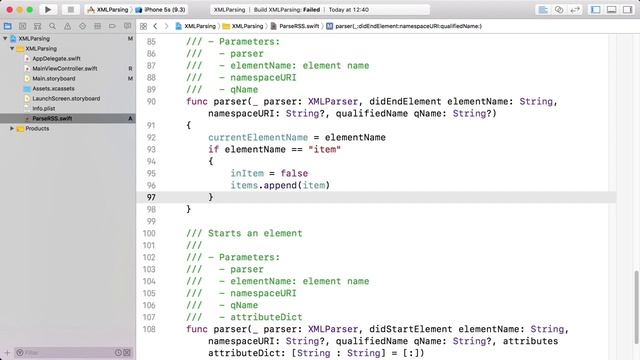Open the related items grid menu
This screenshot has height=360, width=640.
pos(143,26)
